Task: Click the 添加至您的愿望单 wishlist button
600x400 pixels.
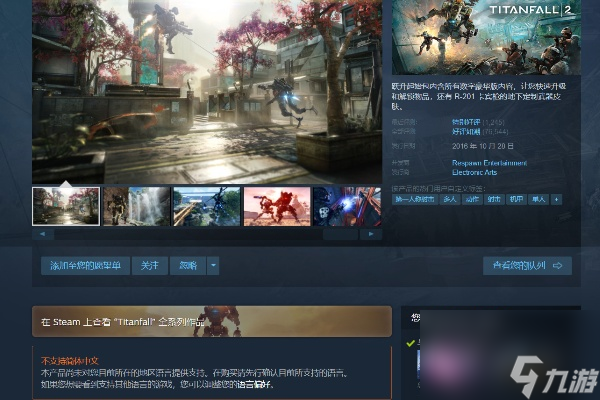Action: click(85, 265)
